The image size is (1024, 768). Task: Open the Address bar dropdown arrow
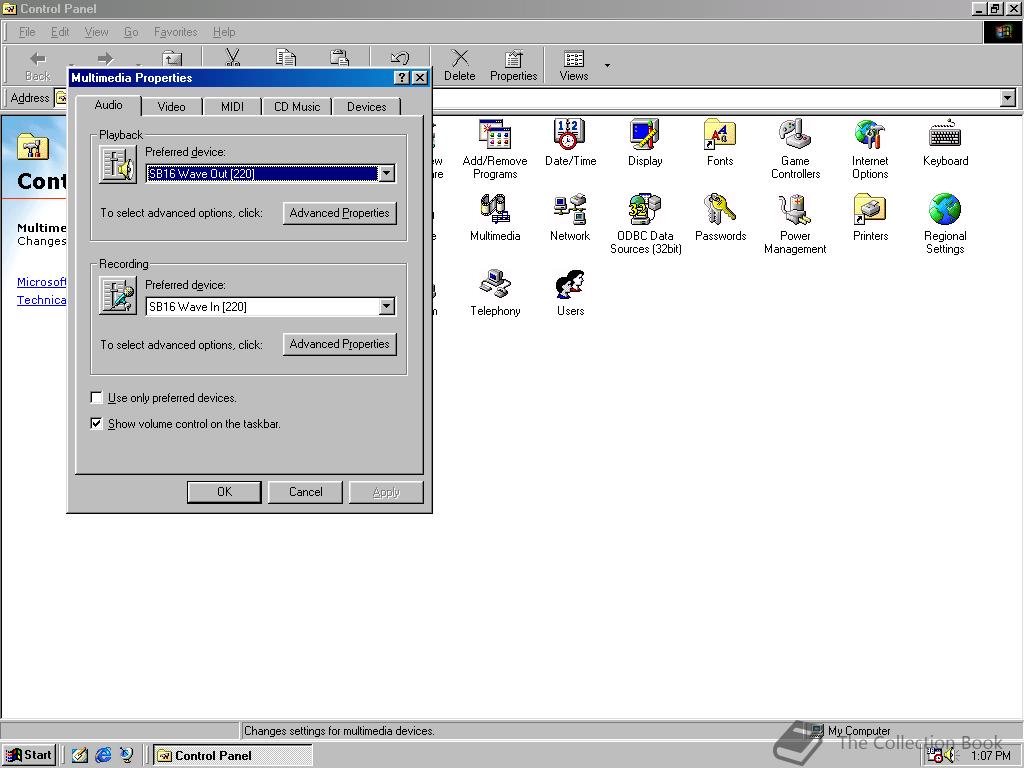tap(1008, 99)
